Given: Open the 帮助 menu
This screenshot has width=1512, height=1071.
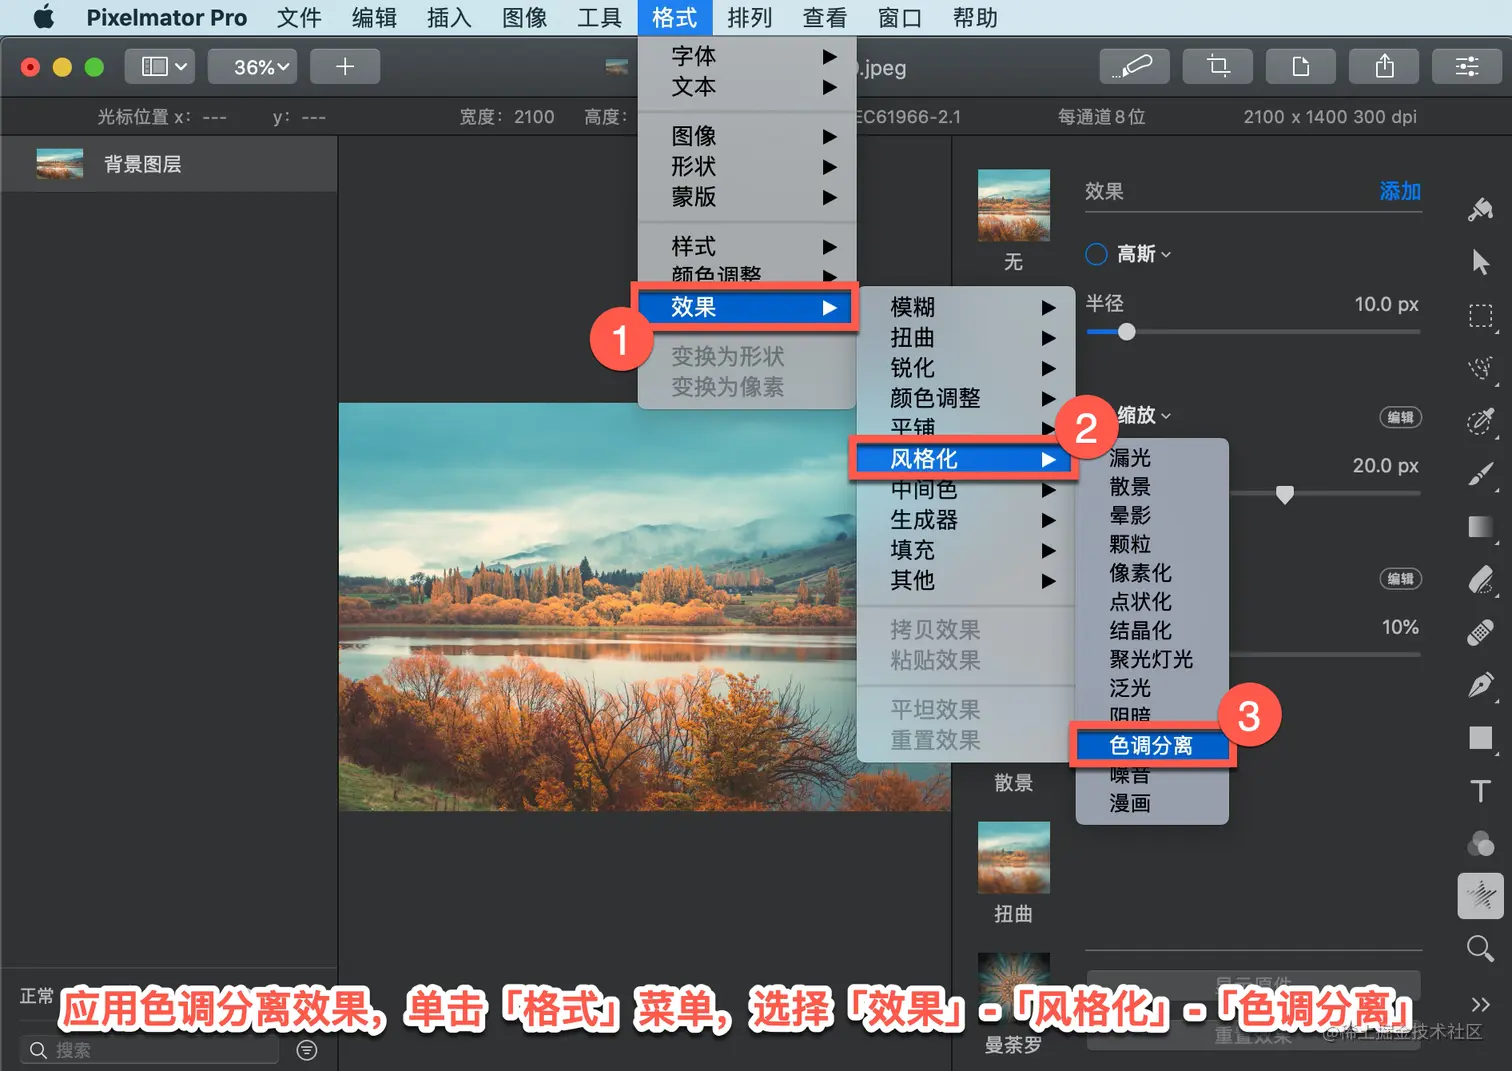Looking at the screenshot, I should tap(975, 17).
